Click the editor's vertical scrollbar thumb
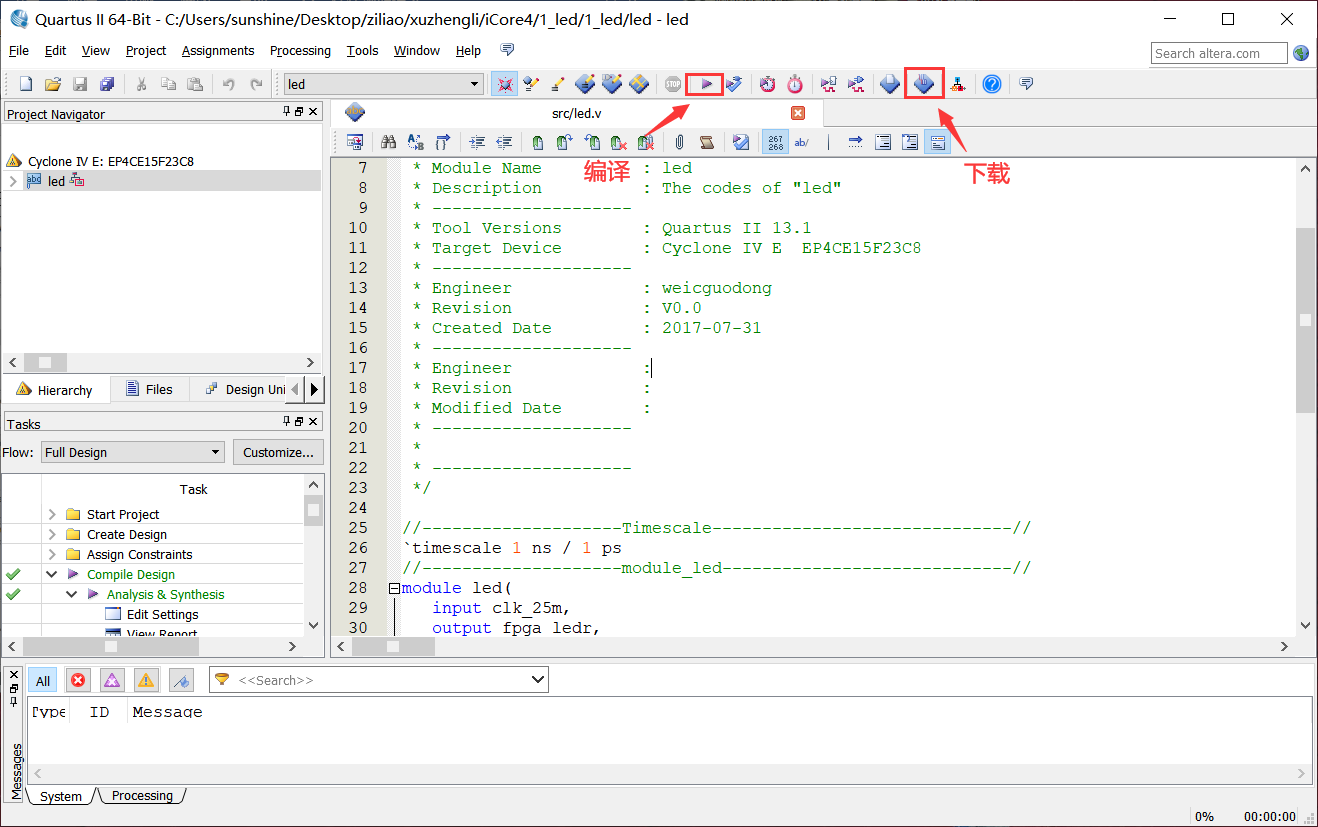The height and width of the screenshot is (827, 1318). pos(1305,320)
